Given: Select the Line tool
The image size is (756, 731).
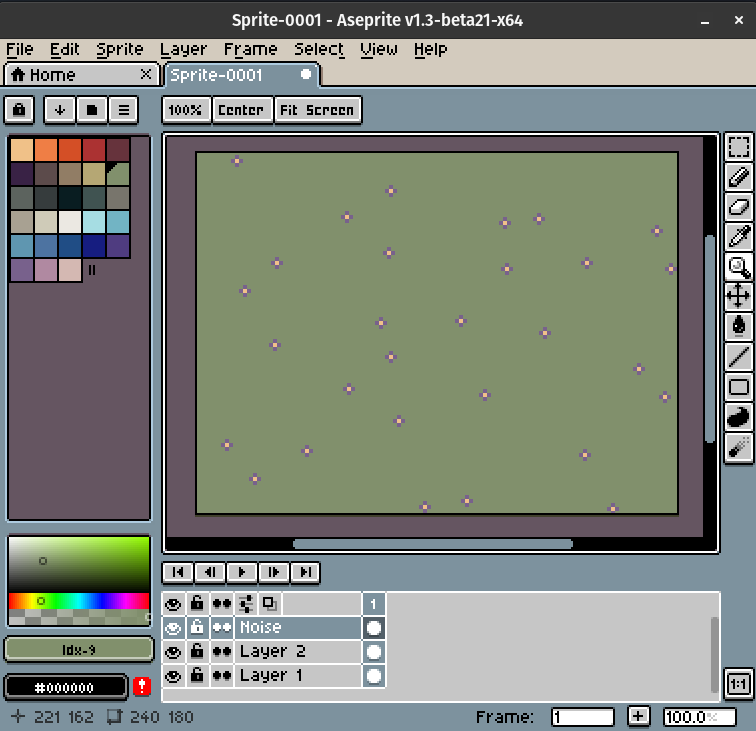Looking at the screenshot, I should (x=738, y=355).
